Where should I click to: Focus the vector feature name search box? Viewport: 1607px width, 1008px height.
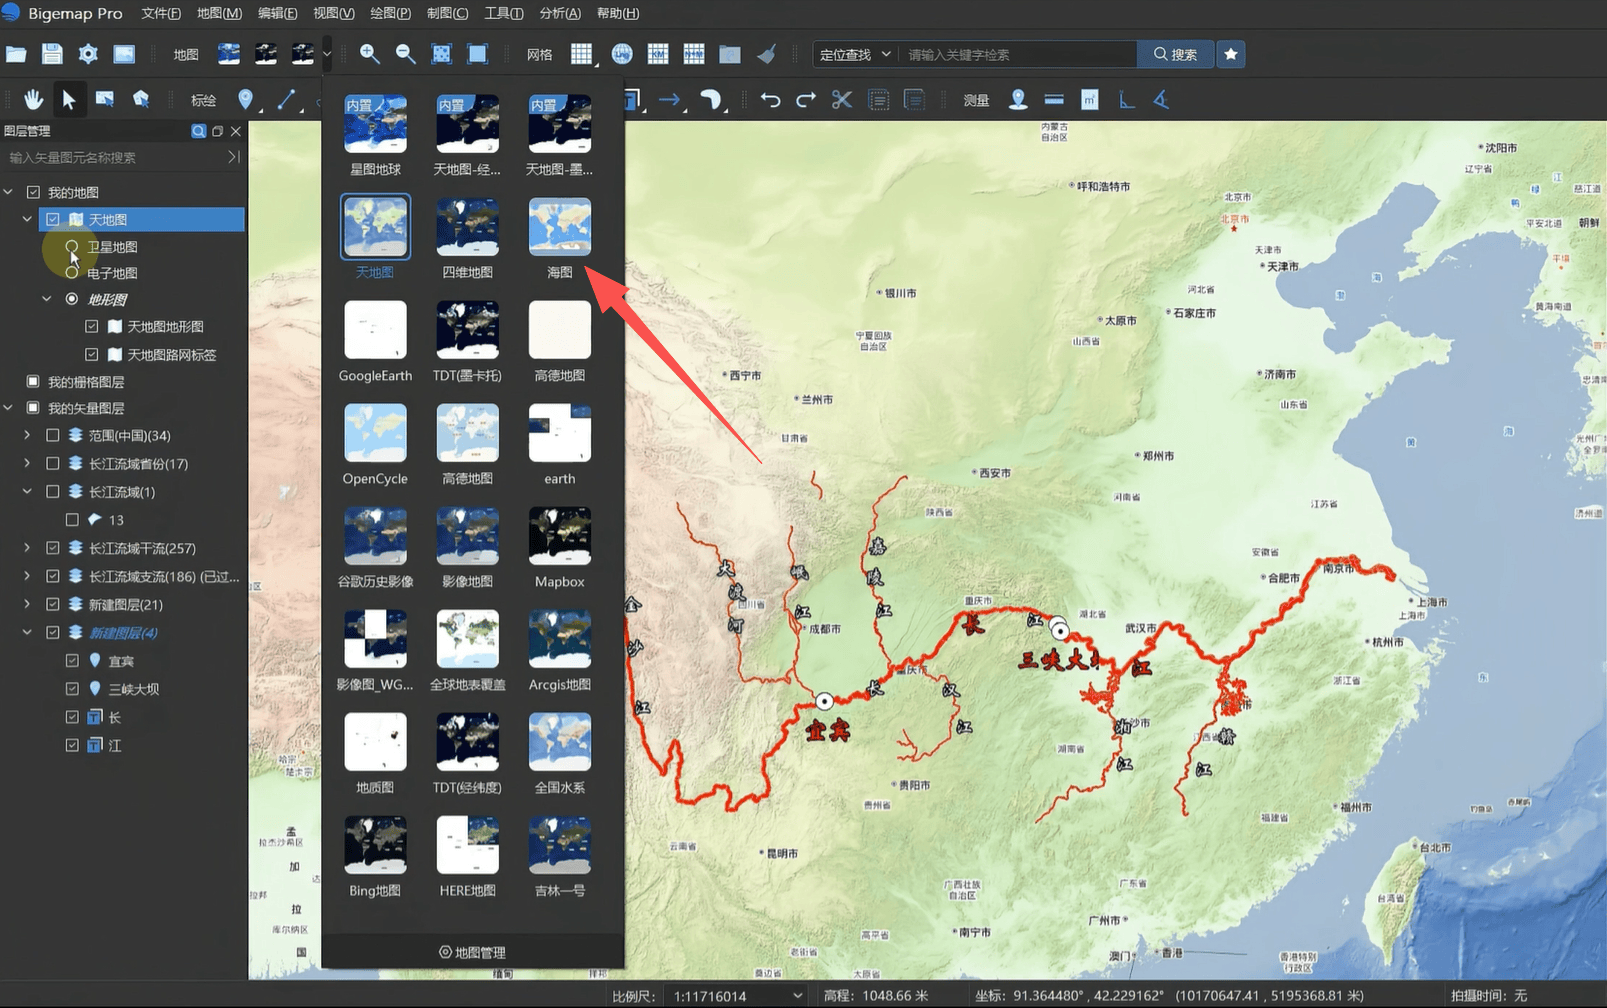coord(114,157)
